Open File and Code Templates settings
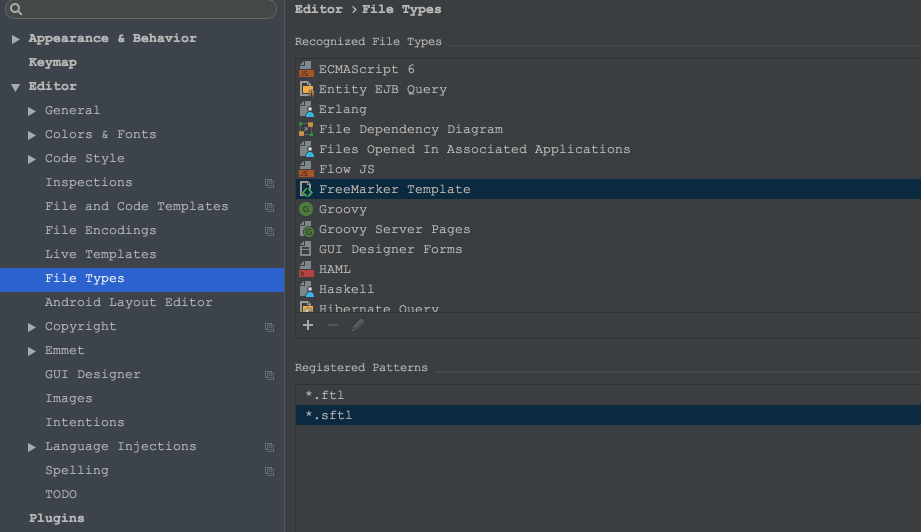 (x=137, y=207)
